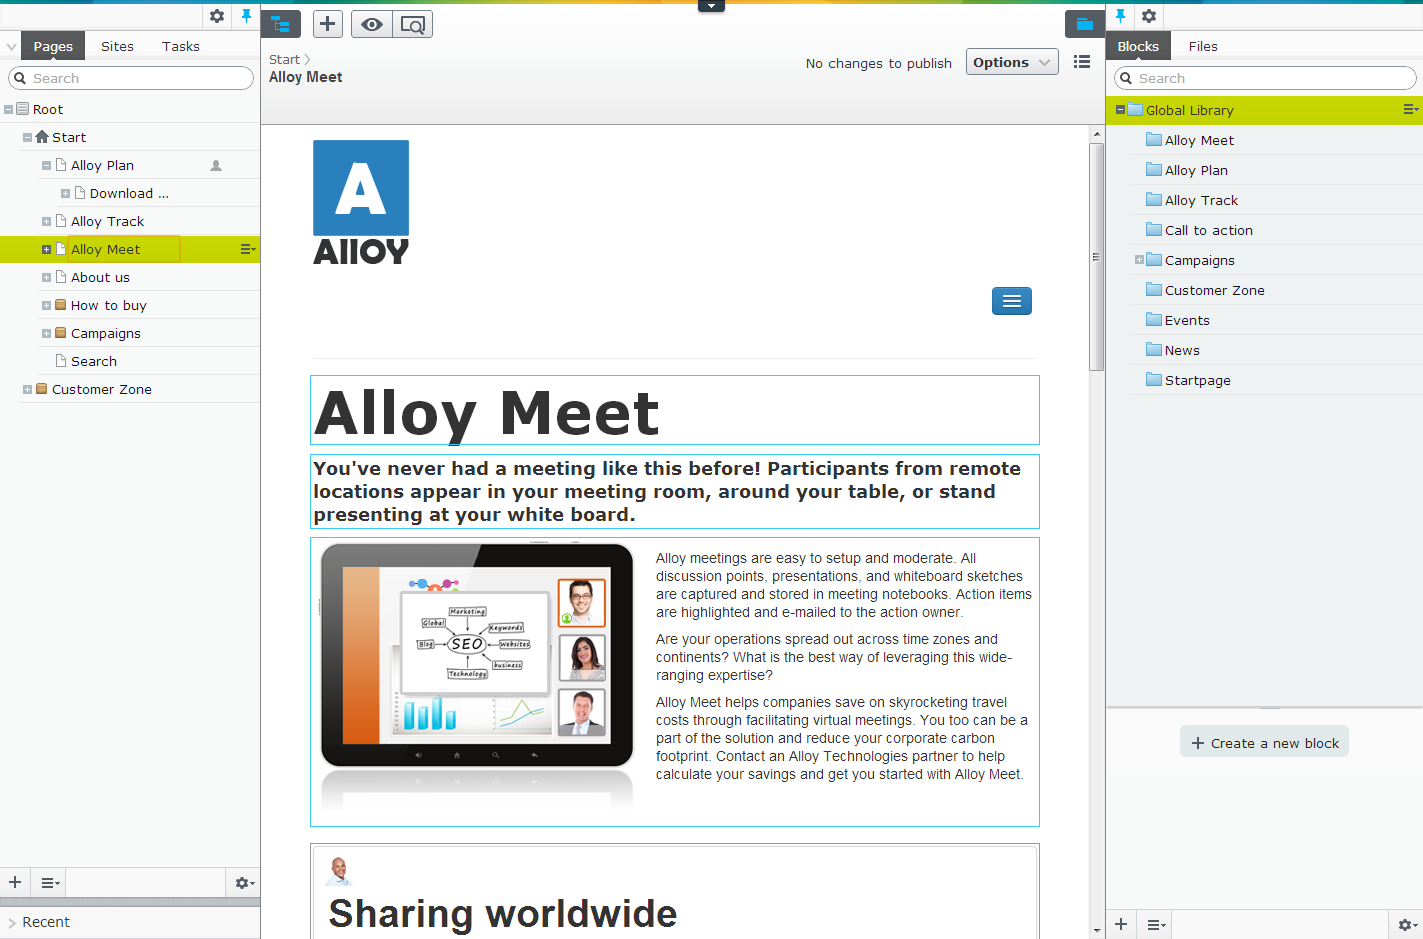The height and width of the screenshot is (939, 1423).
Task: Toggle the assets folder pane button
Action: [x=1085, y=24]
